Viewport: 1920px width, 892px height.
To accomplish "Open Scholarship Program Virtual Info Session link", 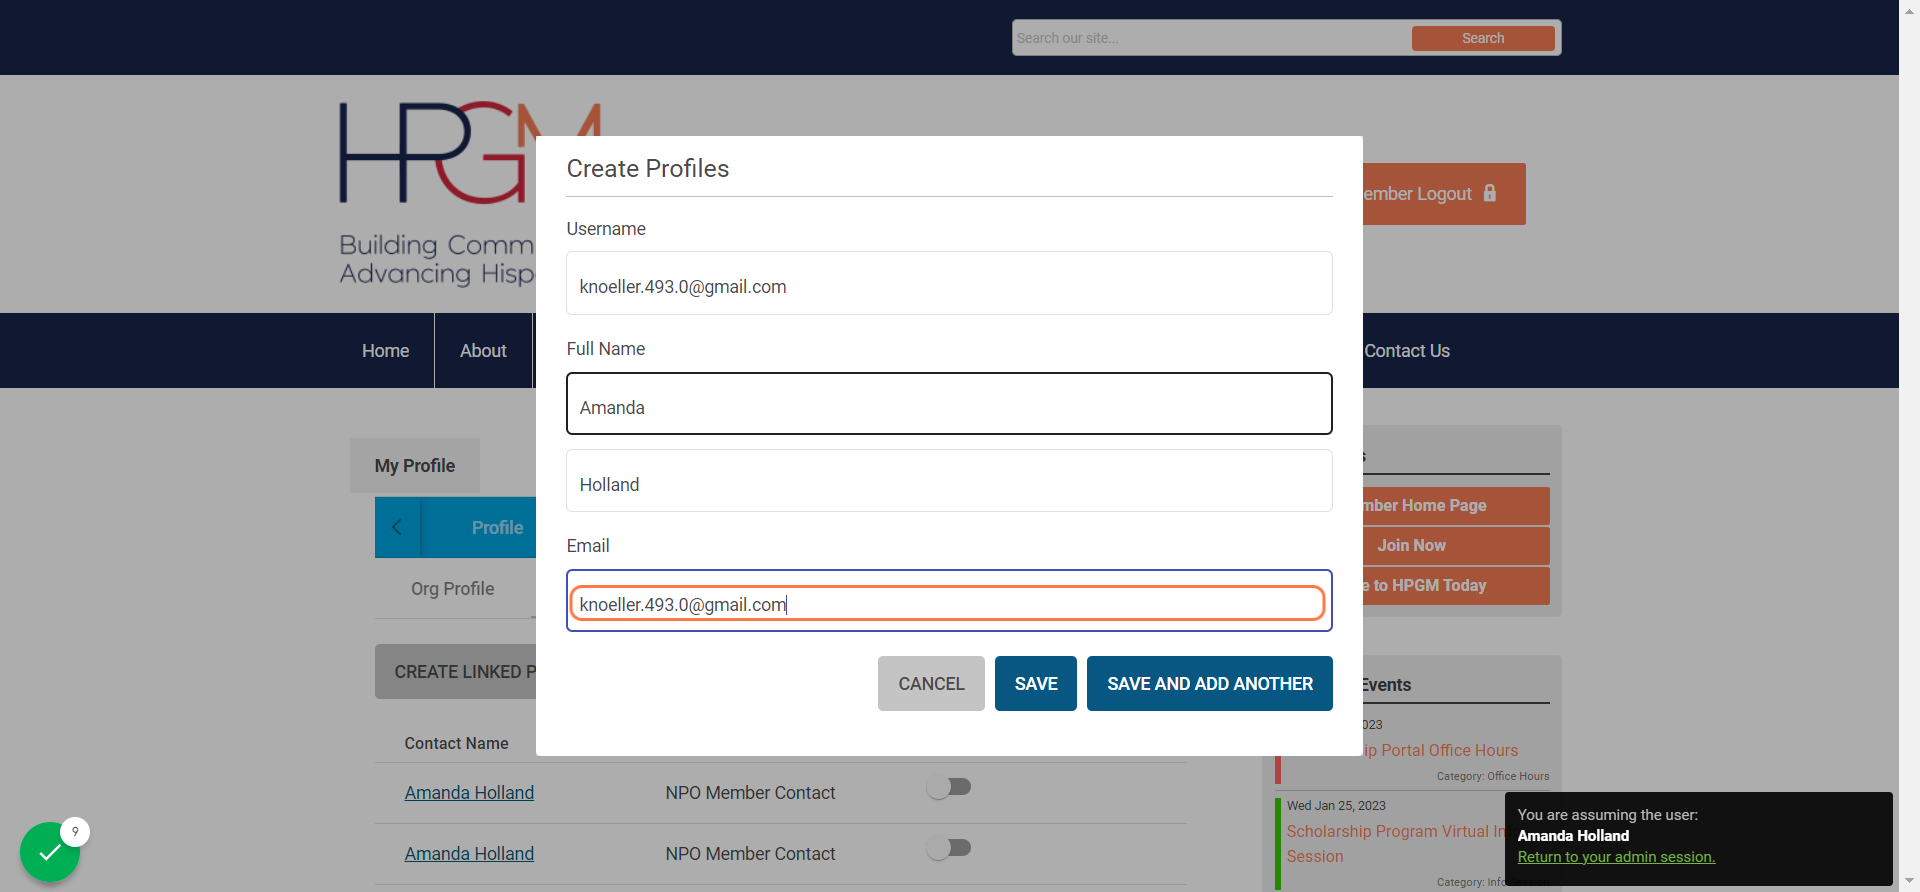I will coord(1395,844).
